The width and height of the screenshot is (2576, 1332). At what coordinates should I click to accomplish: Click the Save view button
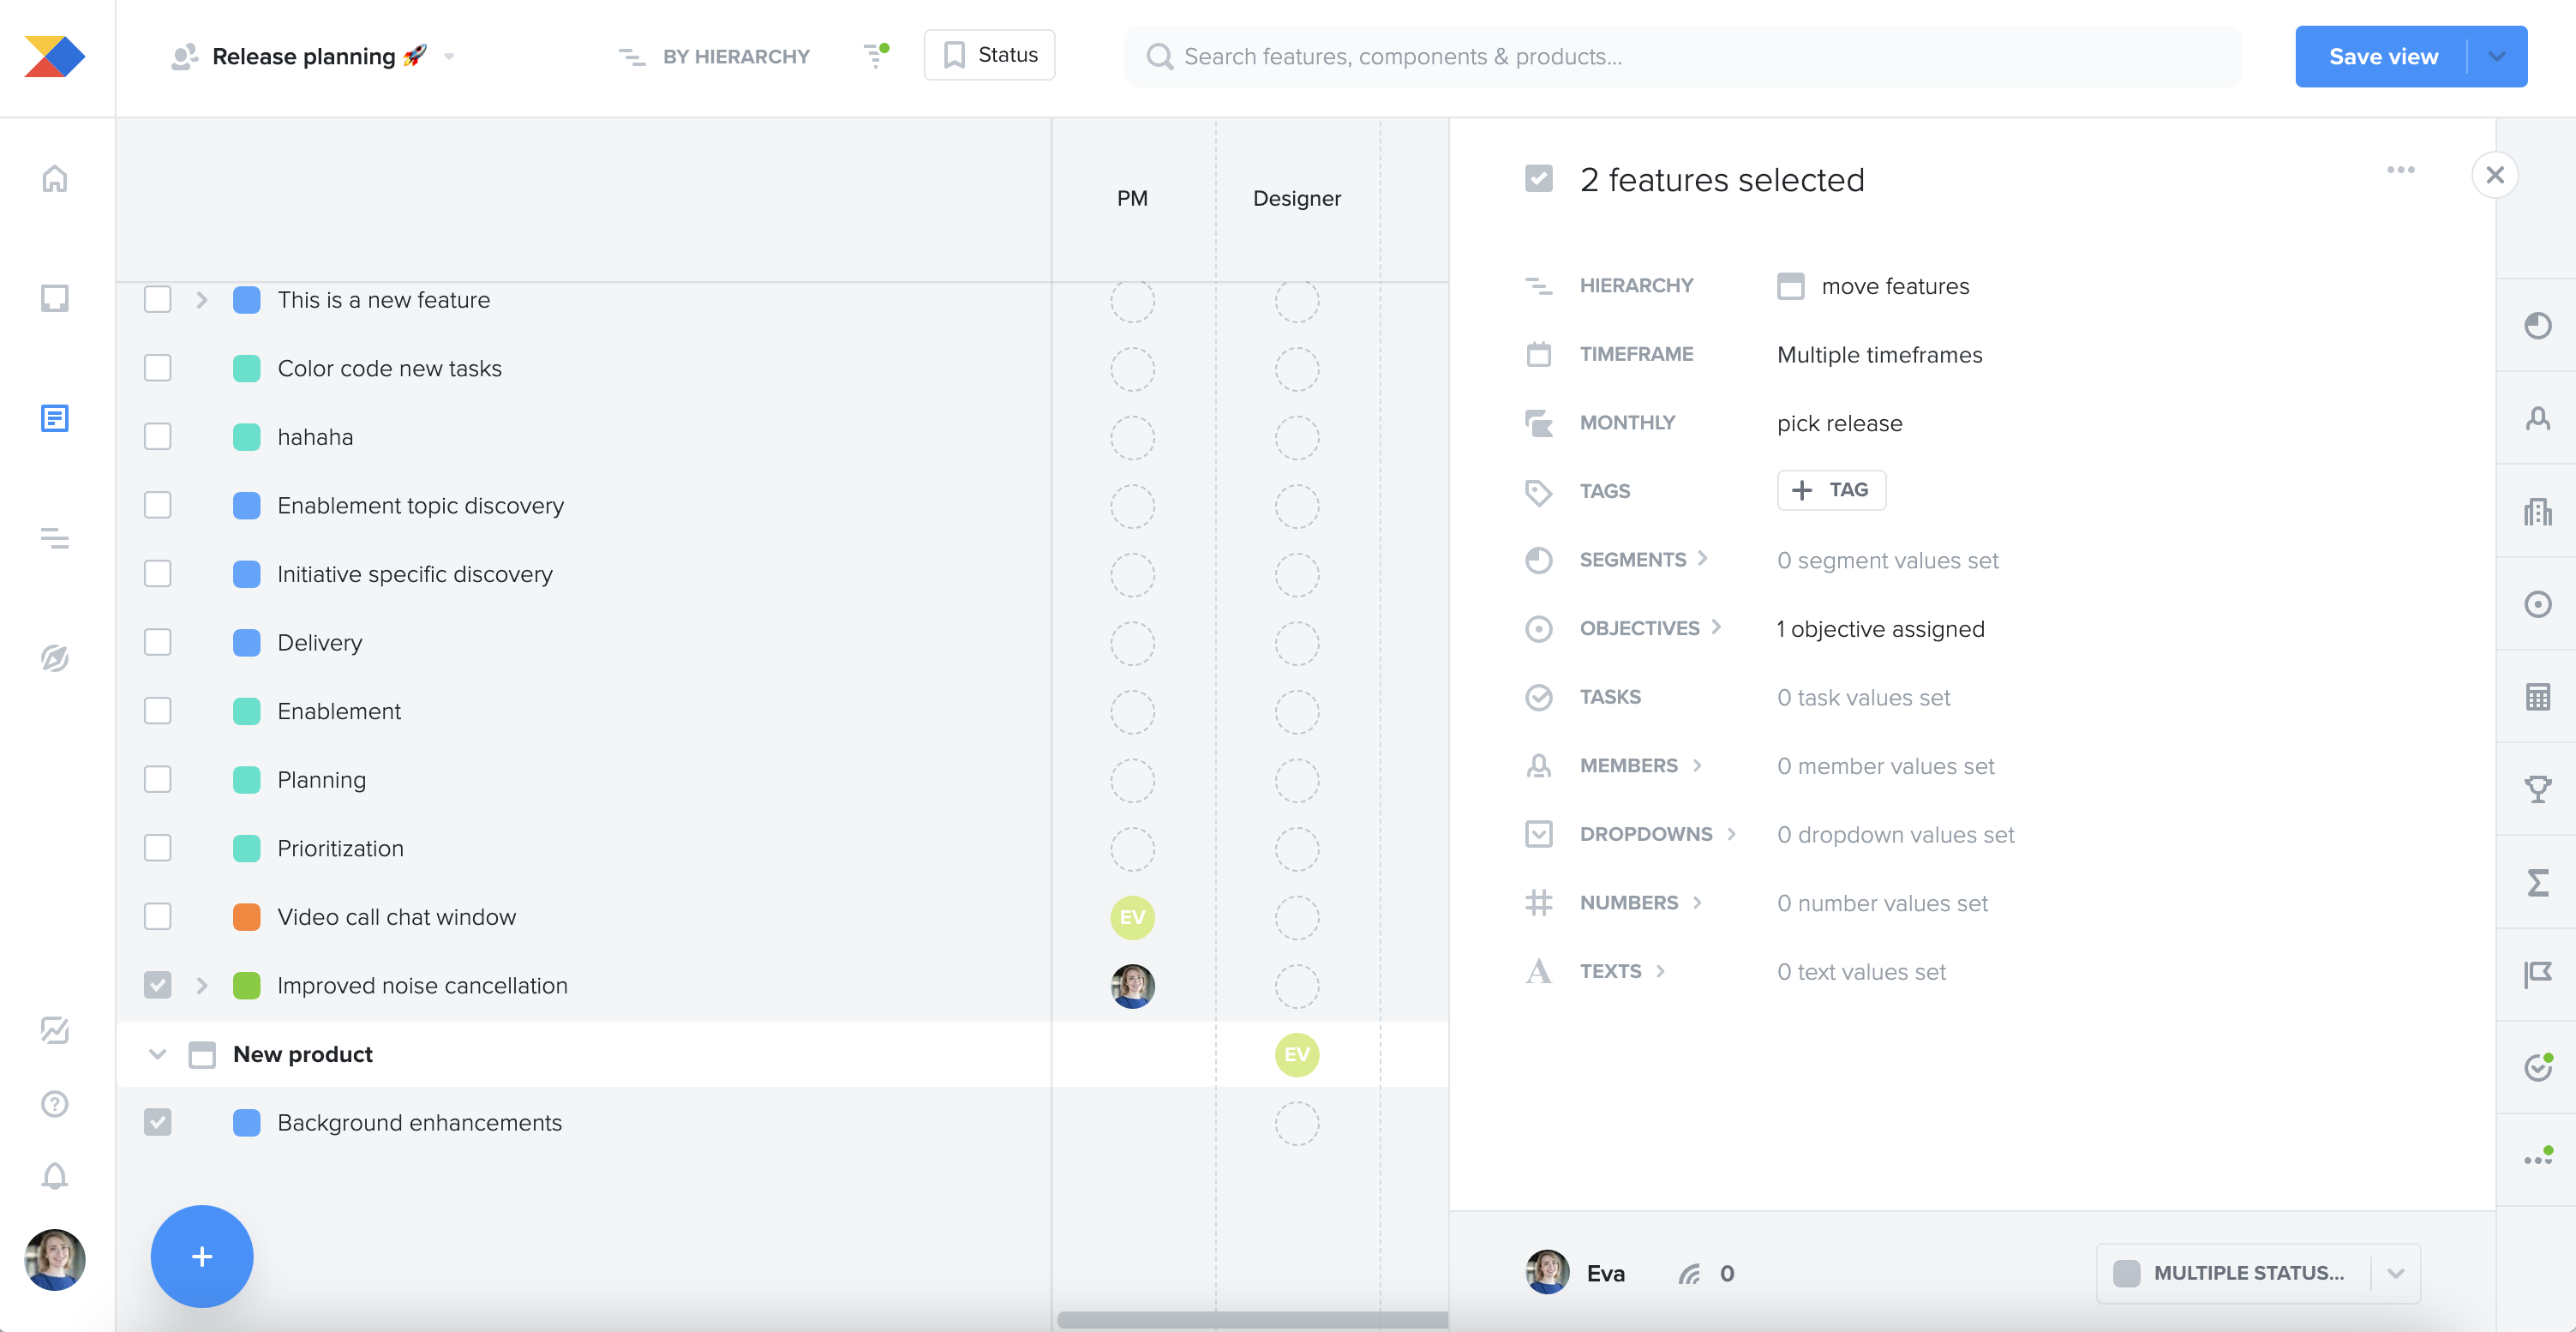point(2384,56)
